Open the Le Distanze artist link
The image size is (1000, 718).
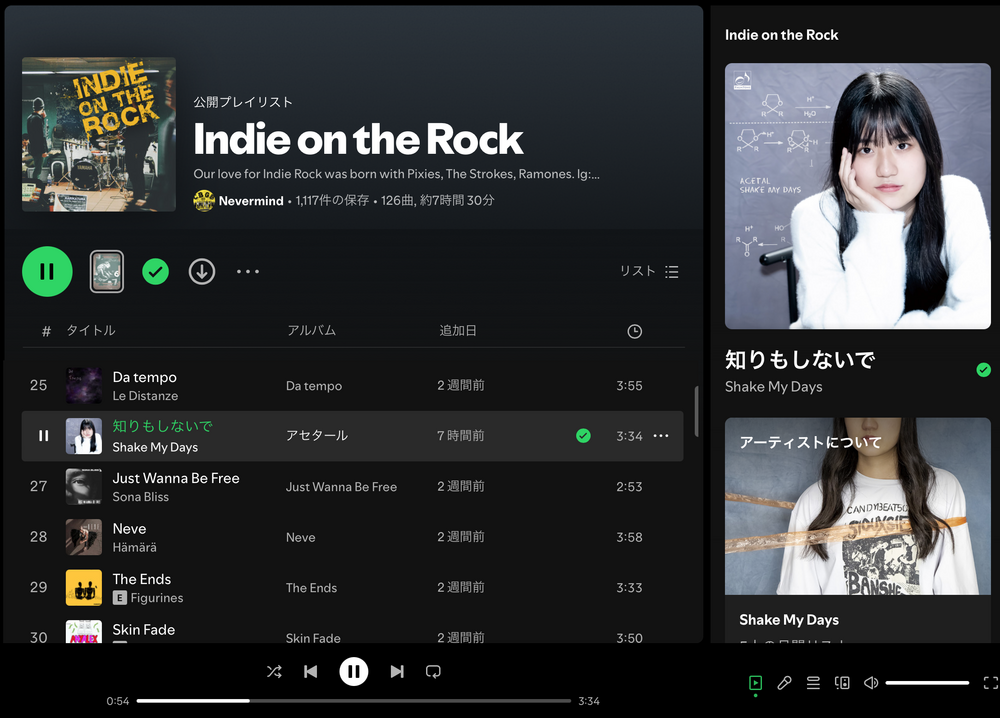pos(145,396)
